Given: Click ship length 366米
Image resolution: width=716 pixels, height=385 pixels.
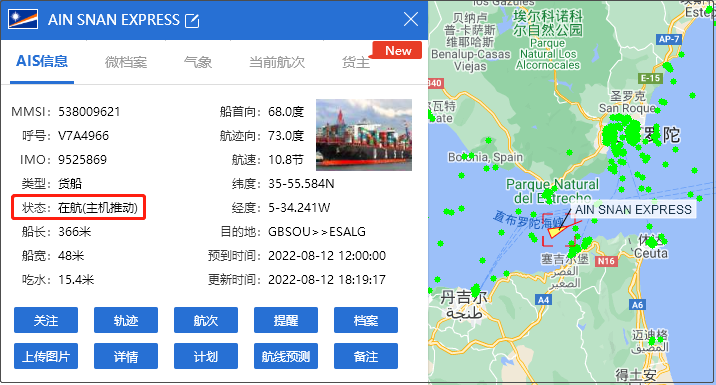Looking at the screenshot, I should pos(74,232).
